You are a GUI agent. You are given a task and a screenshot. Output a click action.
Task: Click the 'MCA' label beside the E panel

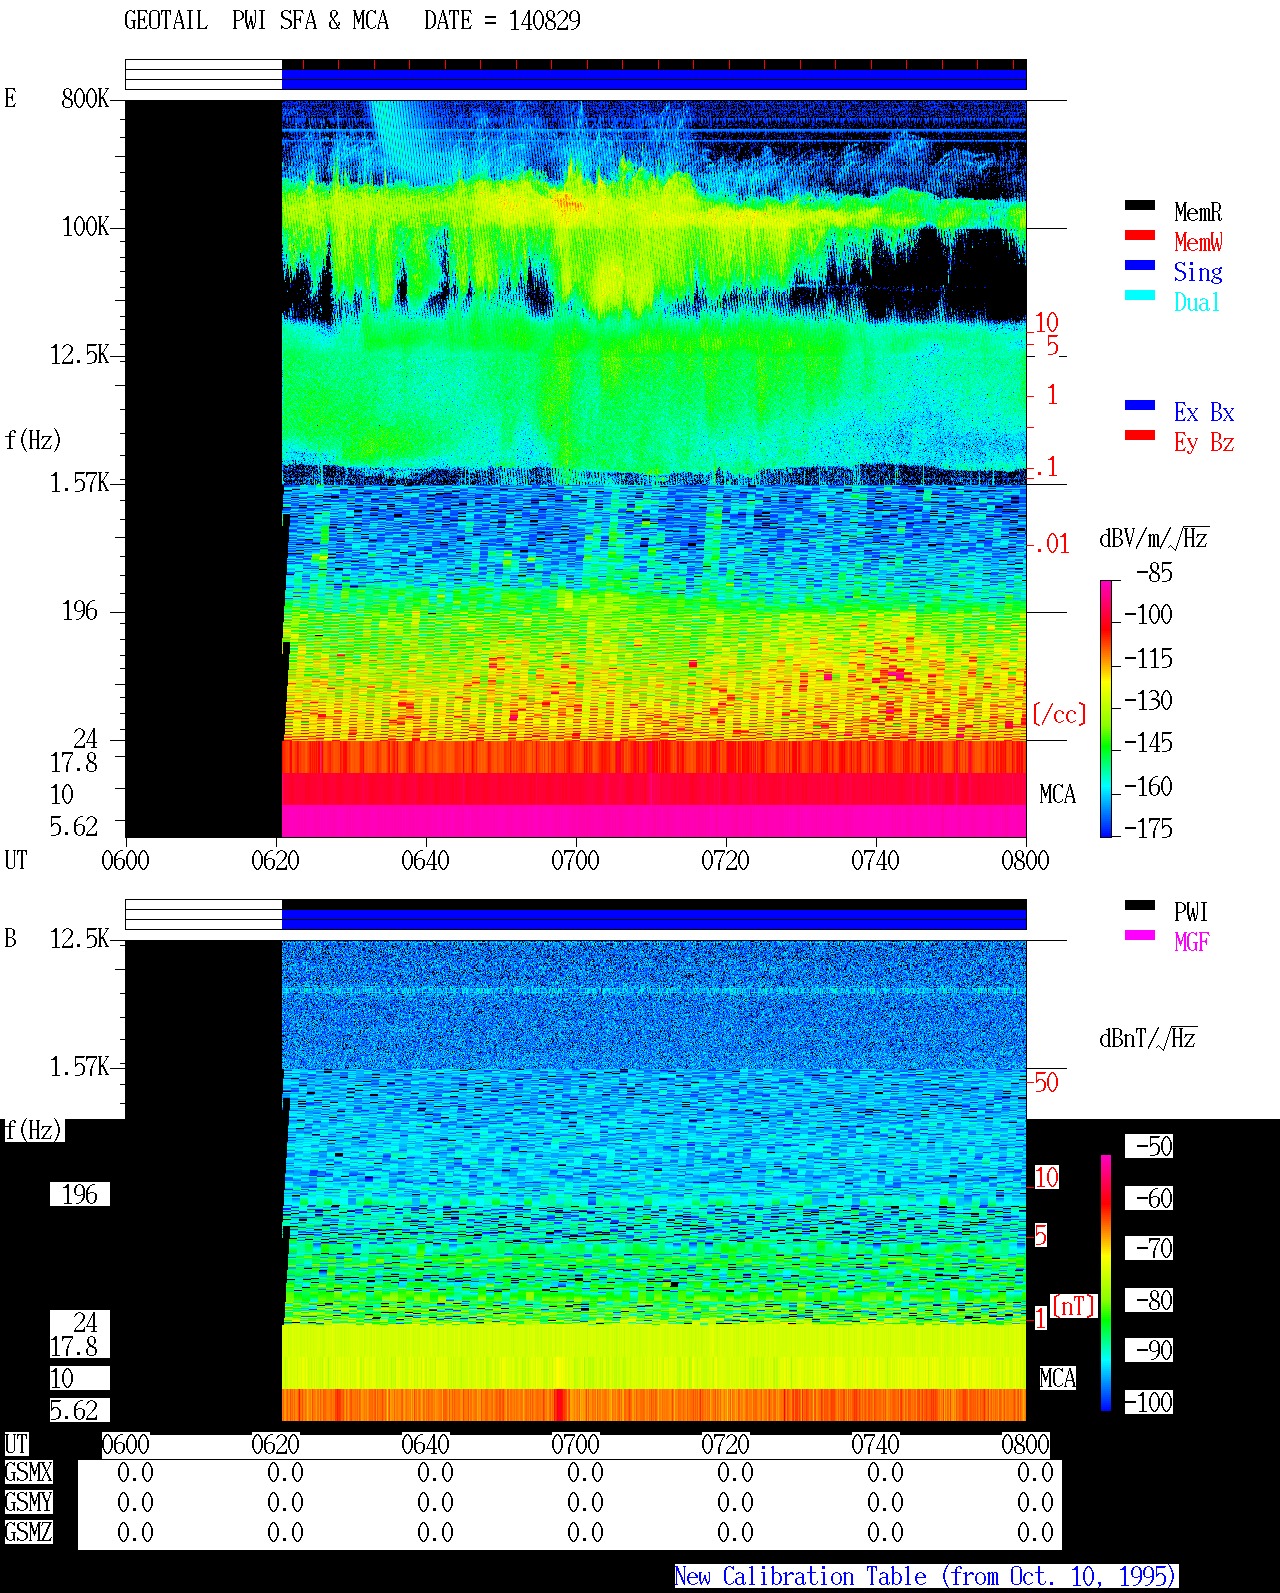pos(1057,795)
